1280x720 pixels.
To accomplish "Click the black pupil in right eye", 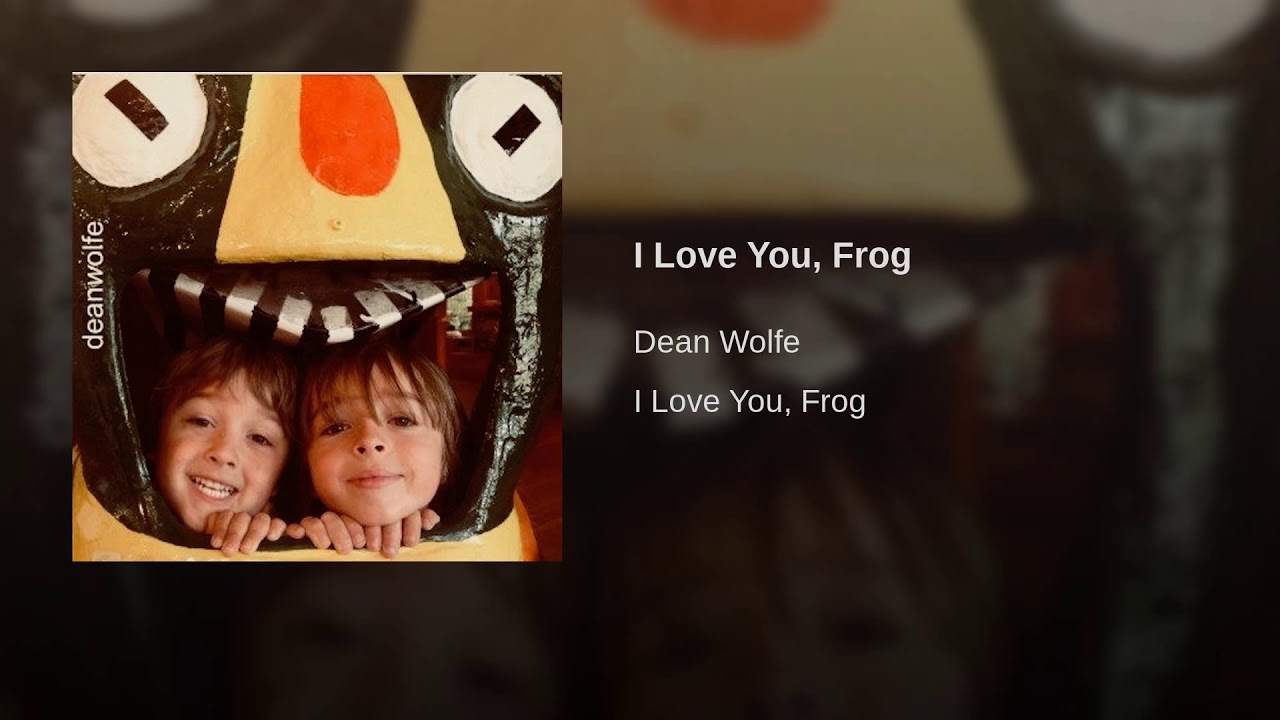I will click(516, 130).
